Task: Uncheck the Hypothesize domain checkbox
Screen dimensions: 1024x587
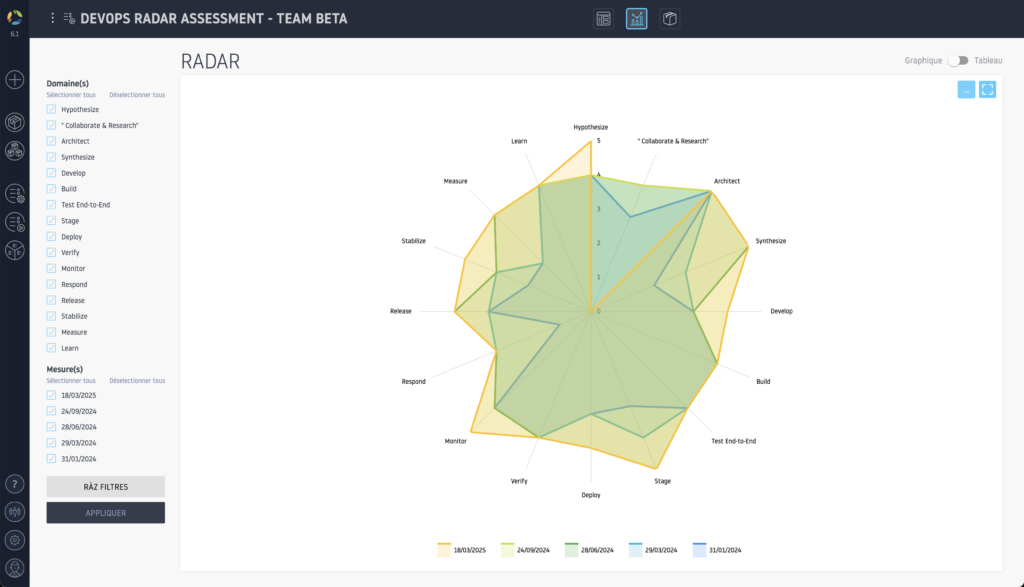Action: coord(51,109)
